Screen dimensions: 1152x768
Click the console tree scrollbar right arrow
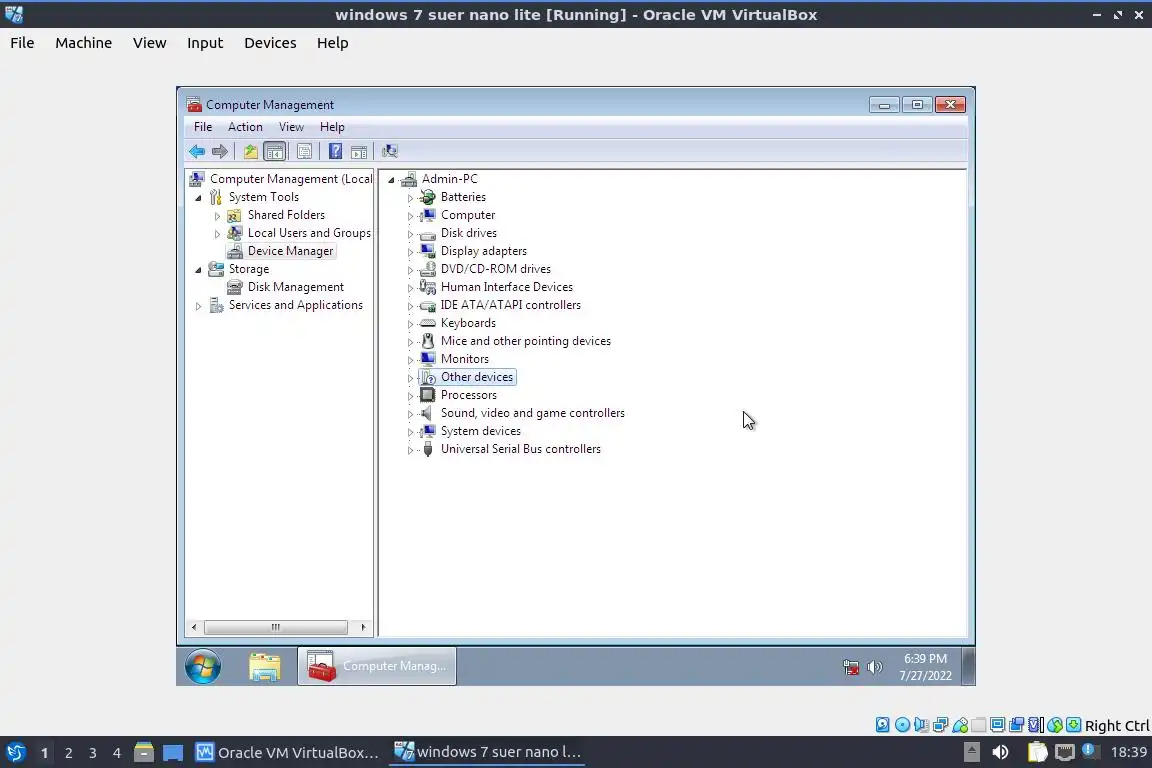[363, 628]
